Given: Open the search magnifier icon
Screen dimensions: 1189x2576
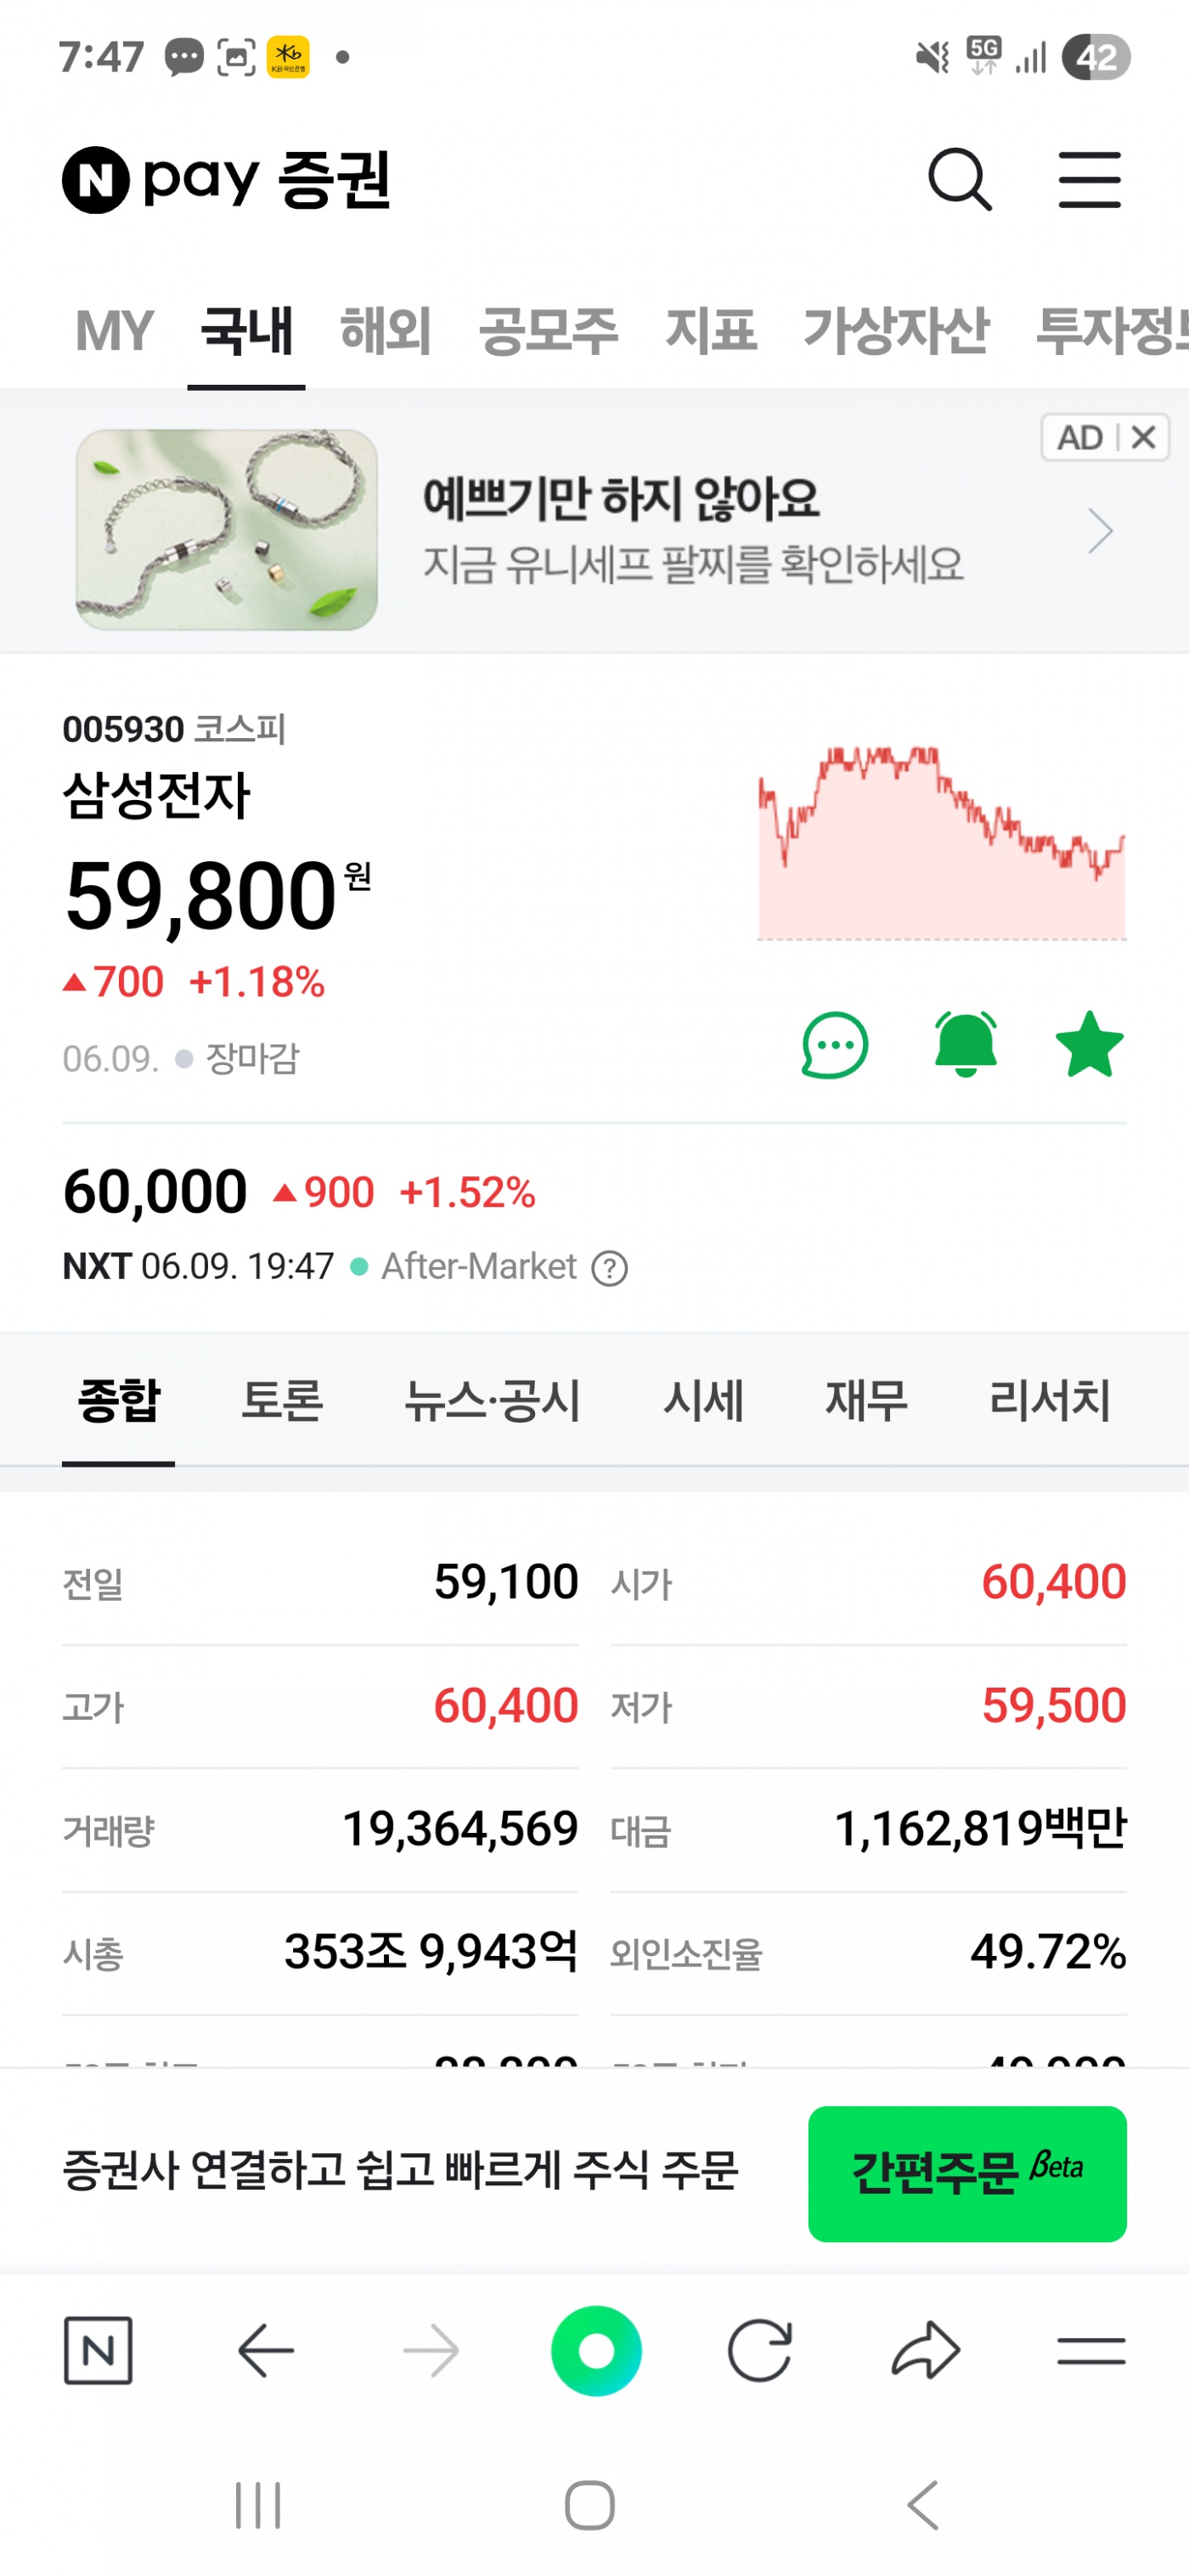Looking at the screenshot, I should point(959,181).
